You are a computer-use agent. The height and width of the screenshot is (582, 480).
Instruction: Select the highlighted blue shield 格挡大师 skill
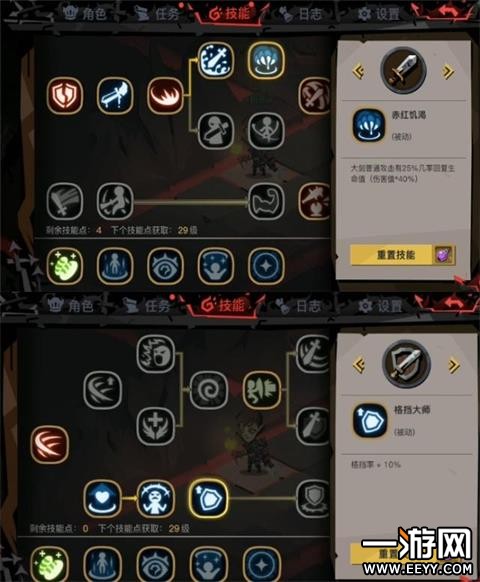pyautogui.click(x=208, y=498)
